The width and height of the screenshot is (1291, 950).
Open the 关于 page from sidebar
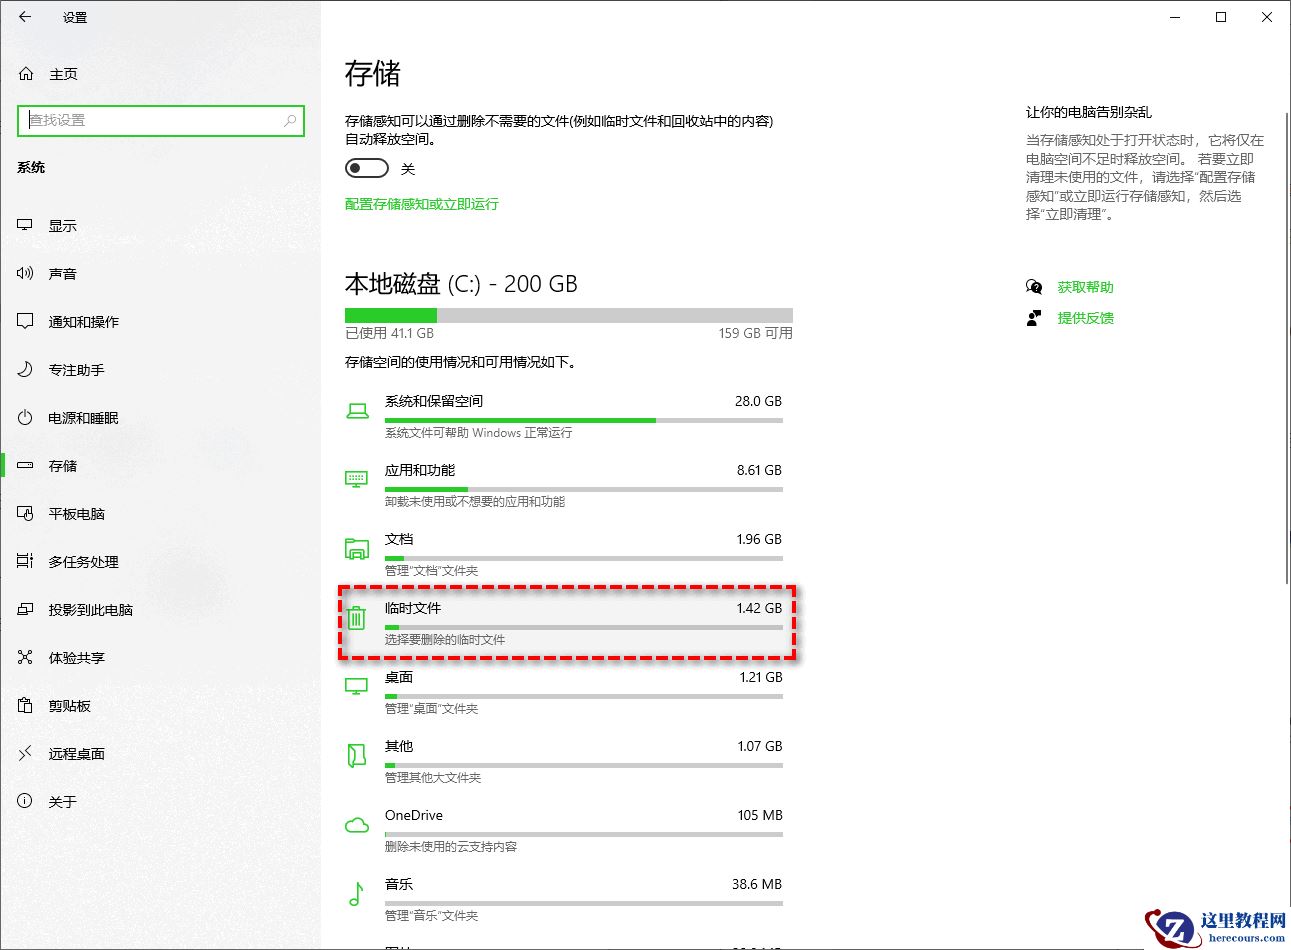pyautogui.click(x=24, y=801)
